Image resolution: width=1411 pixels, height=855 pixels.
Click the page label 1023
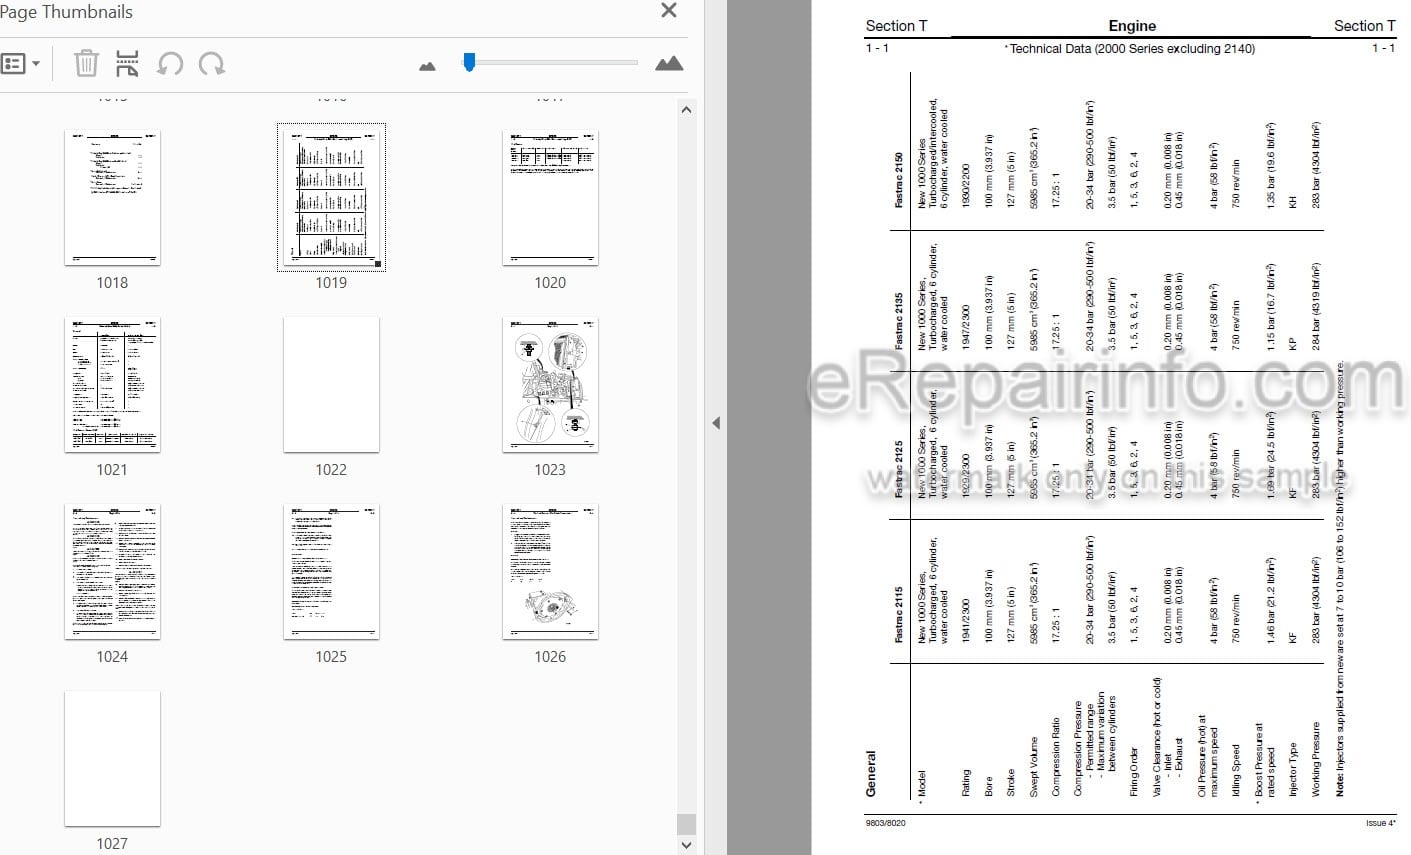pyautogui.click(x=550, y=470)
